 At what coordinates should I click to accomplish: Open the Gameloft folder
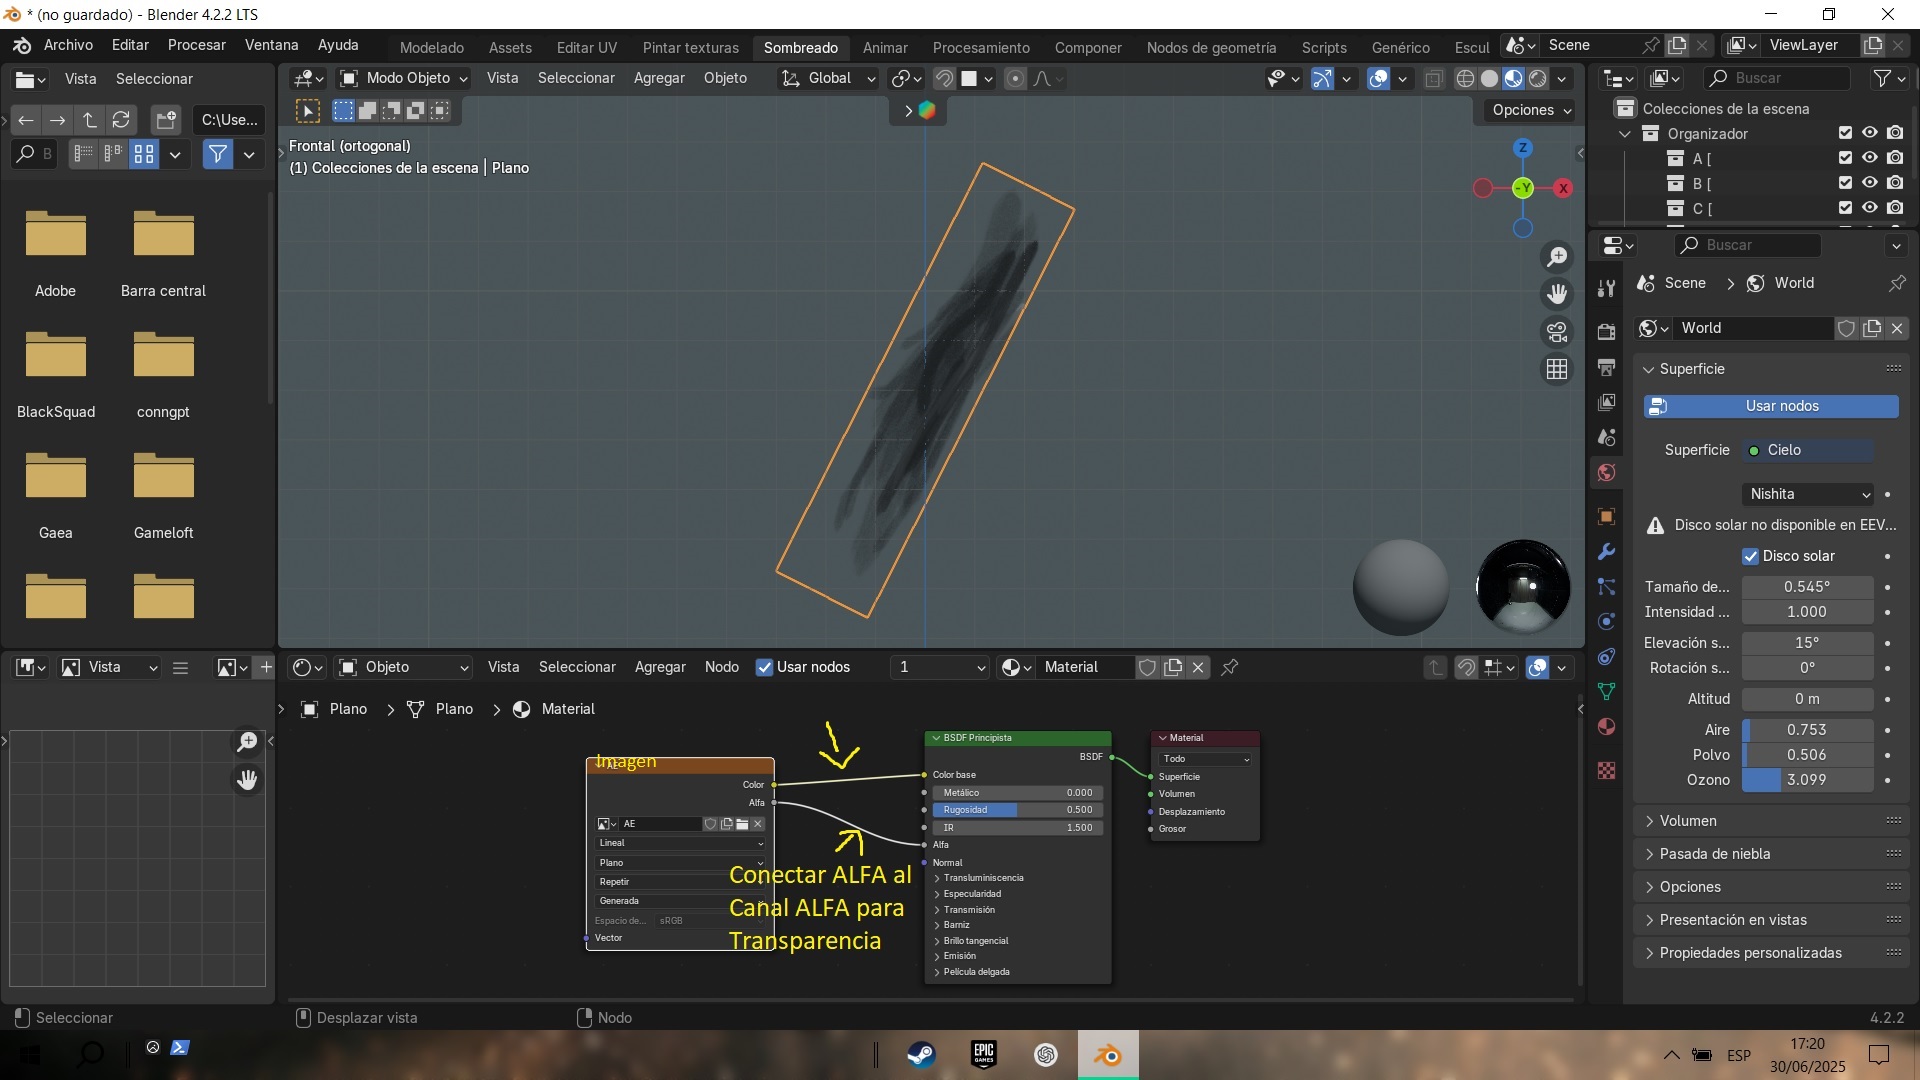pos(163,494)
